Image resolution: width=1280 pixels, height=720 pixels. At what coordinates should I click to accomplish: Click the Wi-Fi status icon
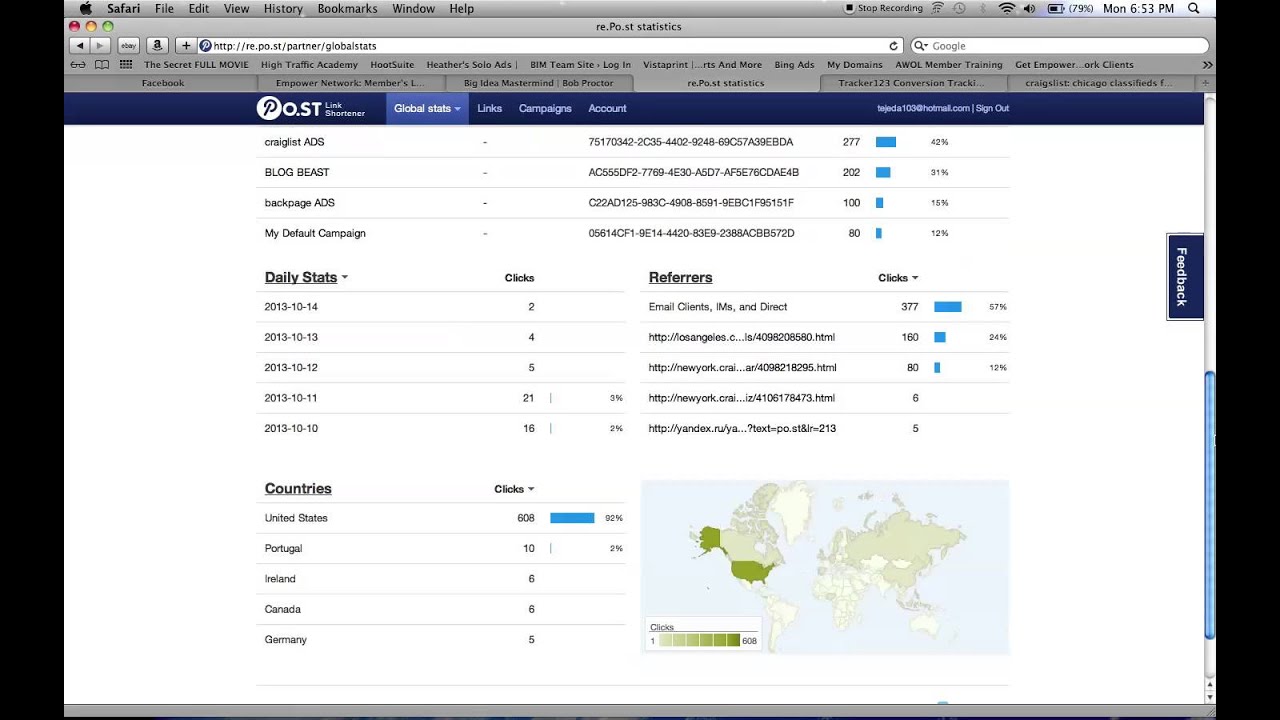[x=1006, y=8]
